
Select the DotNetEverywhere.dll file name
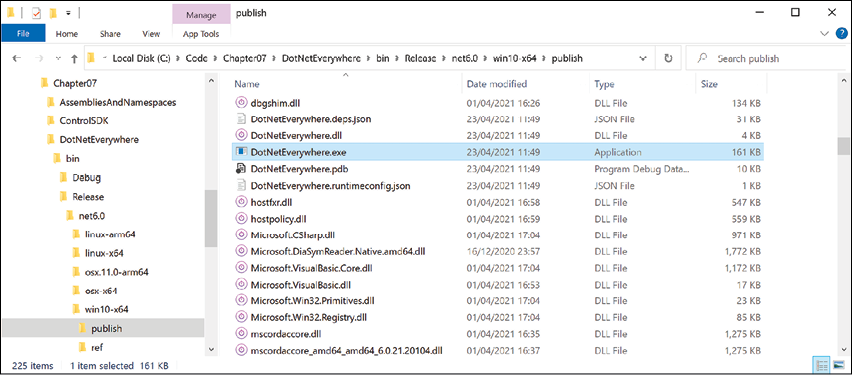click(x=296, y=135)
